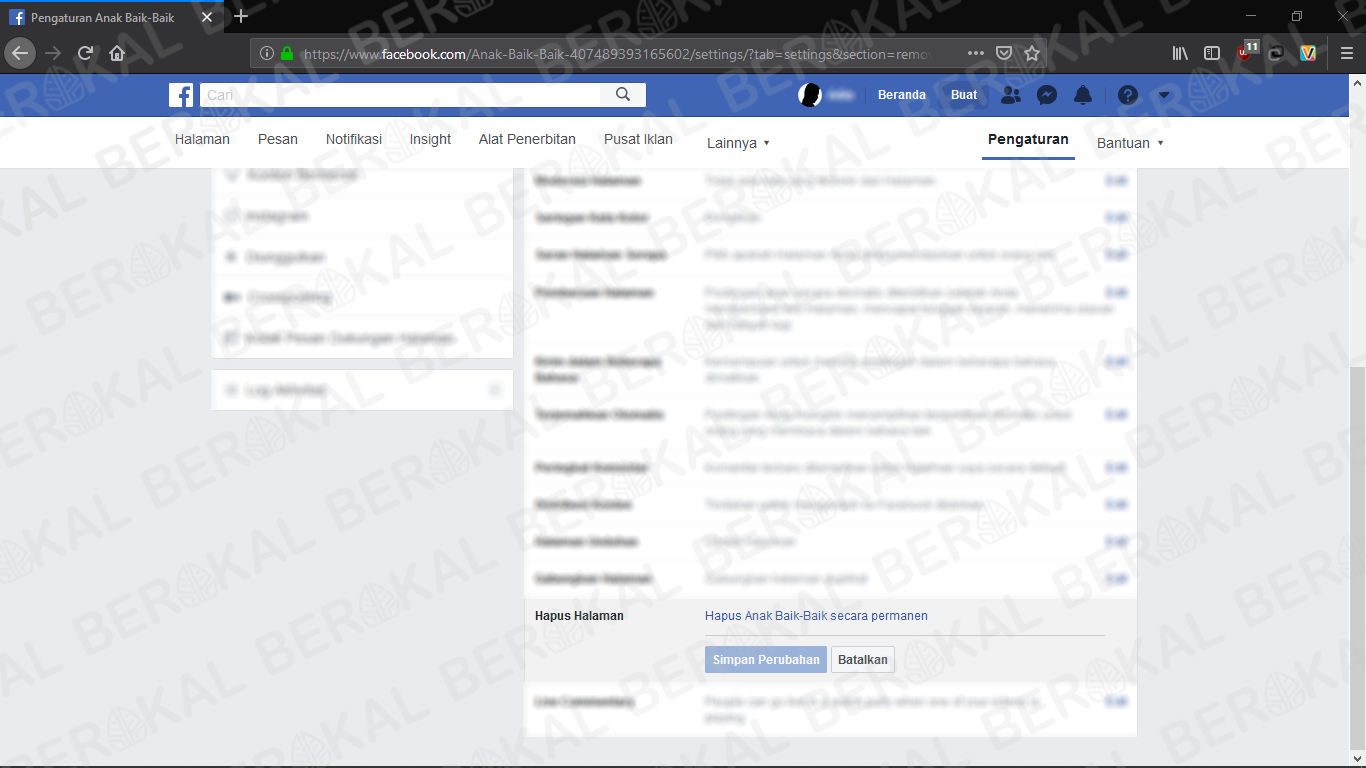Click the search magnifier in the Facebook search bar

coord(623,94)
